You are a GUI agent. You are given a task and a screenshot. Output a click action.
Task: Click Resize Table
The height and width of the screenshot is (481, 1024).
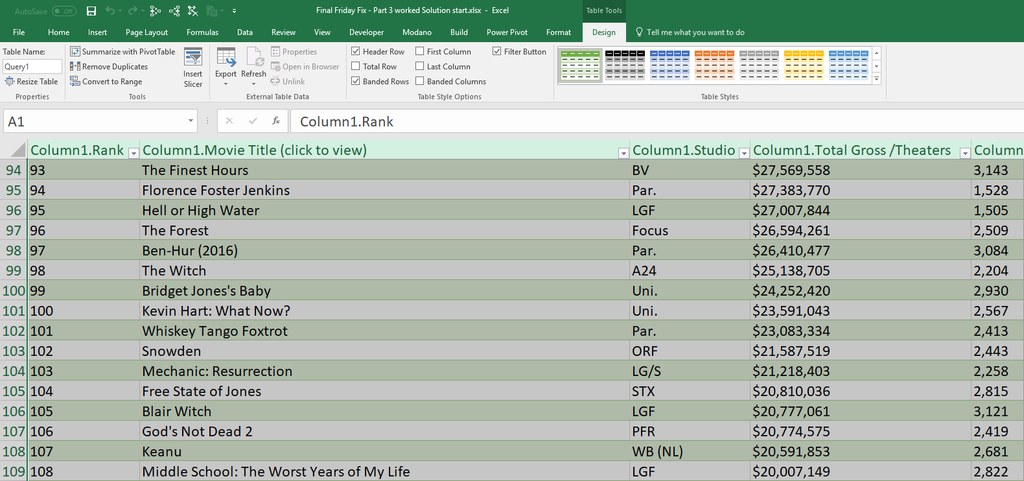[x=32, y=82]
